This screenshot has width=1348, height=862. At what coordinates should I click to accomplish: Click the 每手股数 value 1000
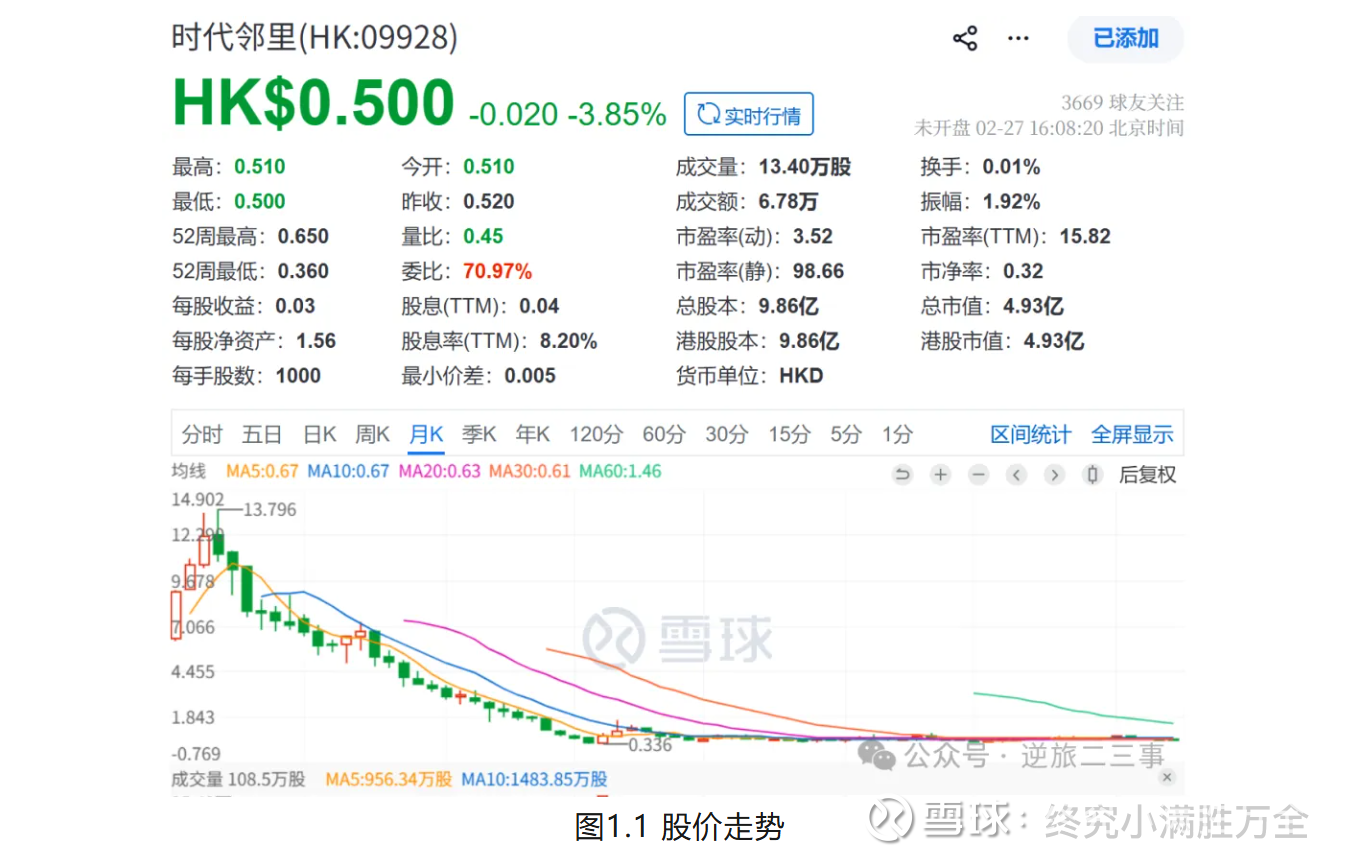[x=298, y=376]
